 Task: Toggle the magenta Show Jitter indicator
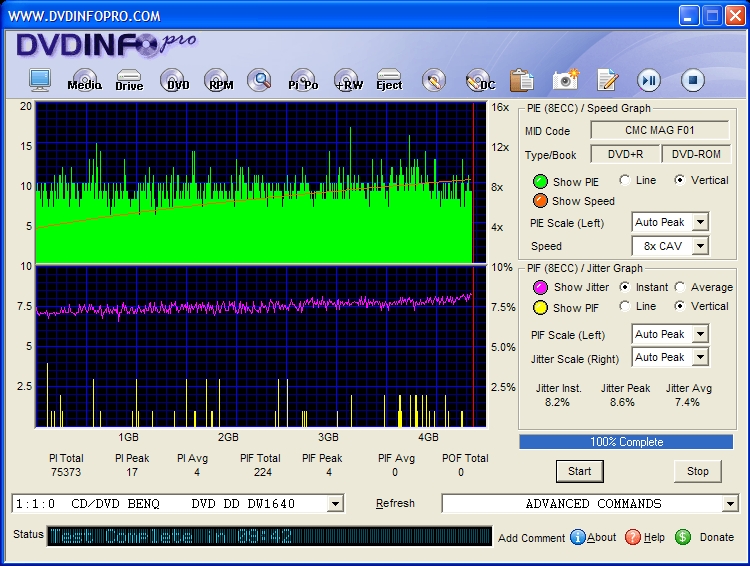coord(540,287)
